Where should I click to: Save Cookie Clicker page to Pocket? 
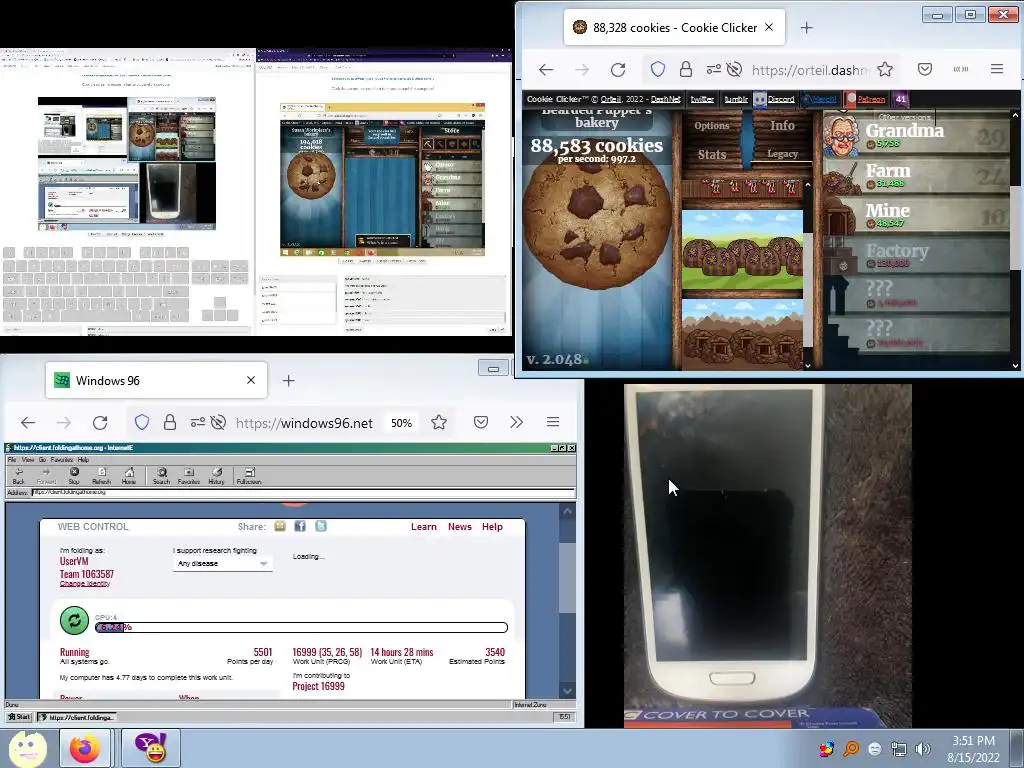[925, 69]
